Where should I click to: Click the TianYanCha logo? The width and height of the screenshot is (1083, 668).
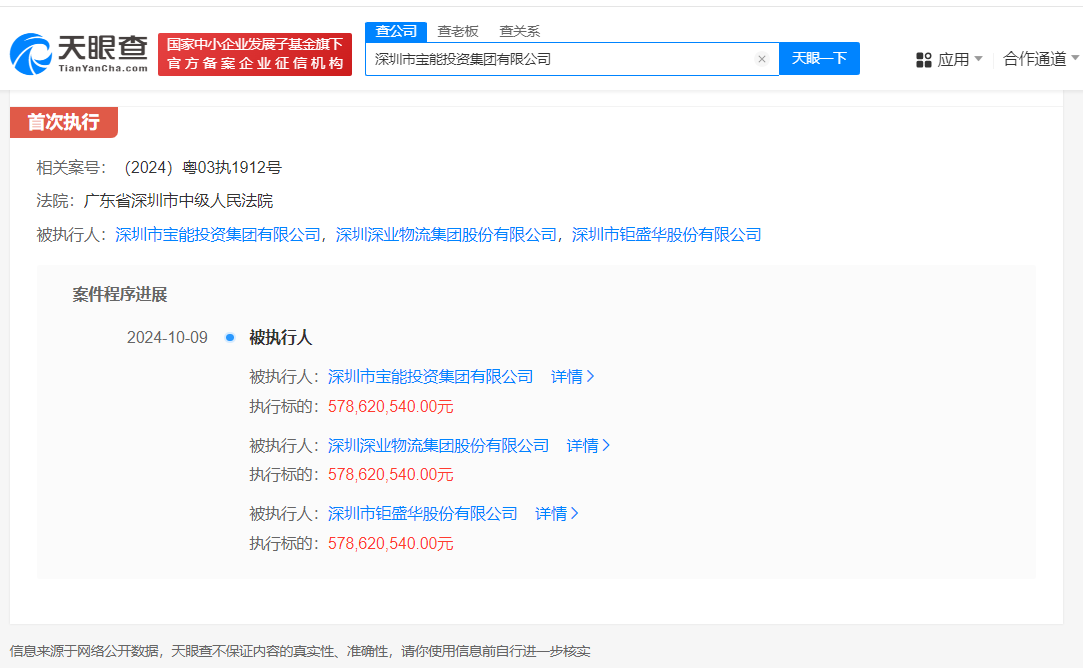[x=79, y=54]
